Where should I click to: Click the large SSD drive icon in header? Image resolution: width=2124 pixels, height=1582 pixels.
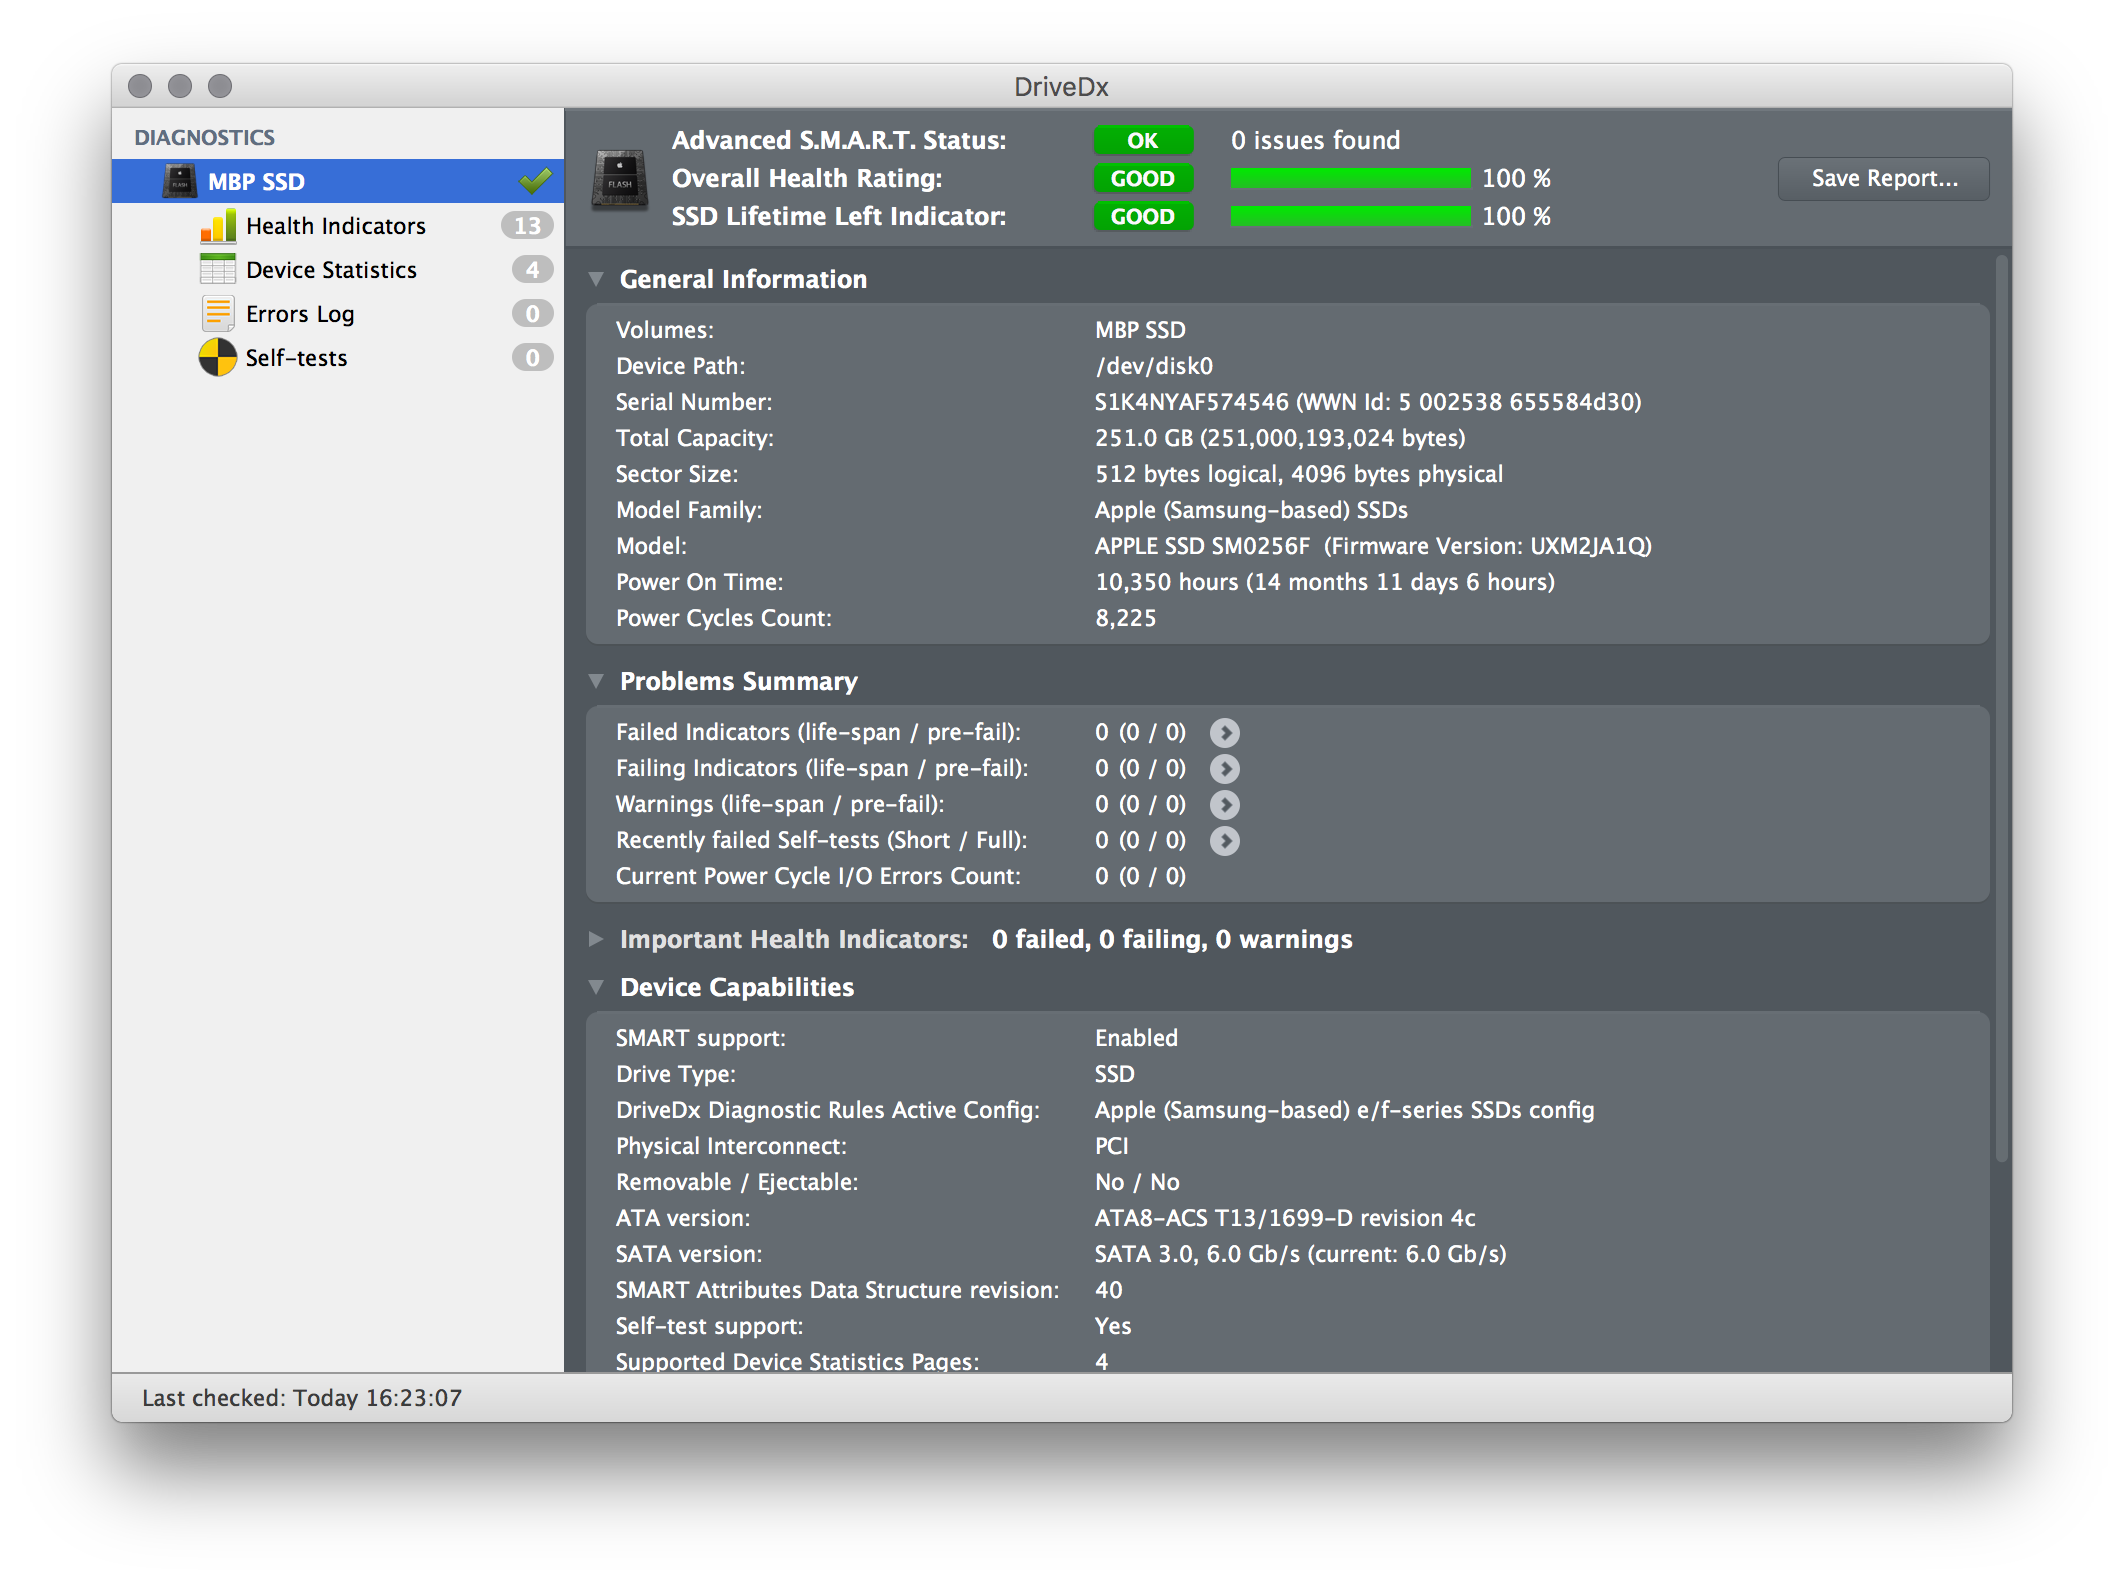pyautogui.click(x=620, y=180)
